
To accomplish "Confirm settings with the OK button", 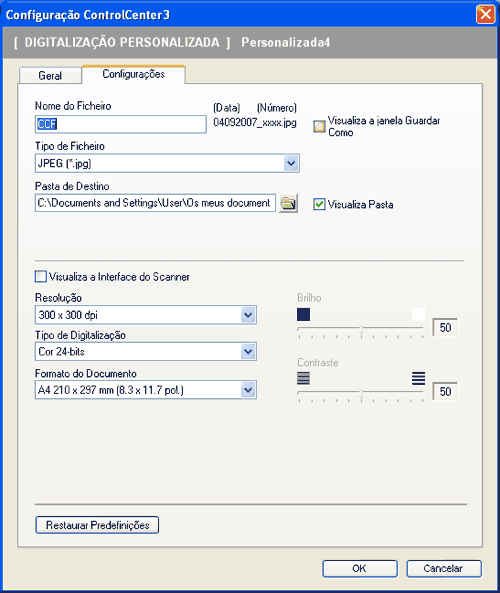I will [360, 568].
